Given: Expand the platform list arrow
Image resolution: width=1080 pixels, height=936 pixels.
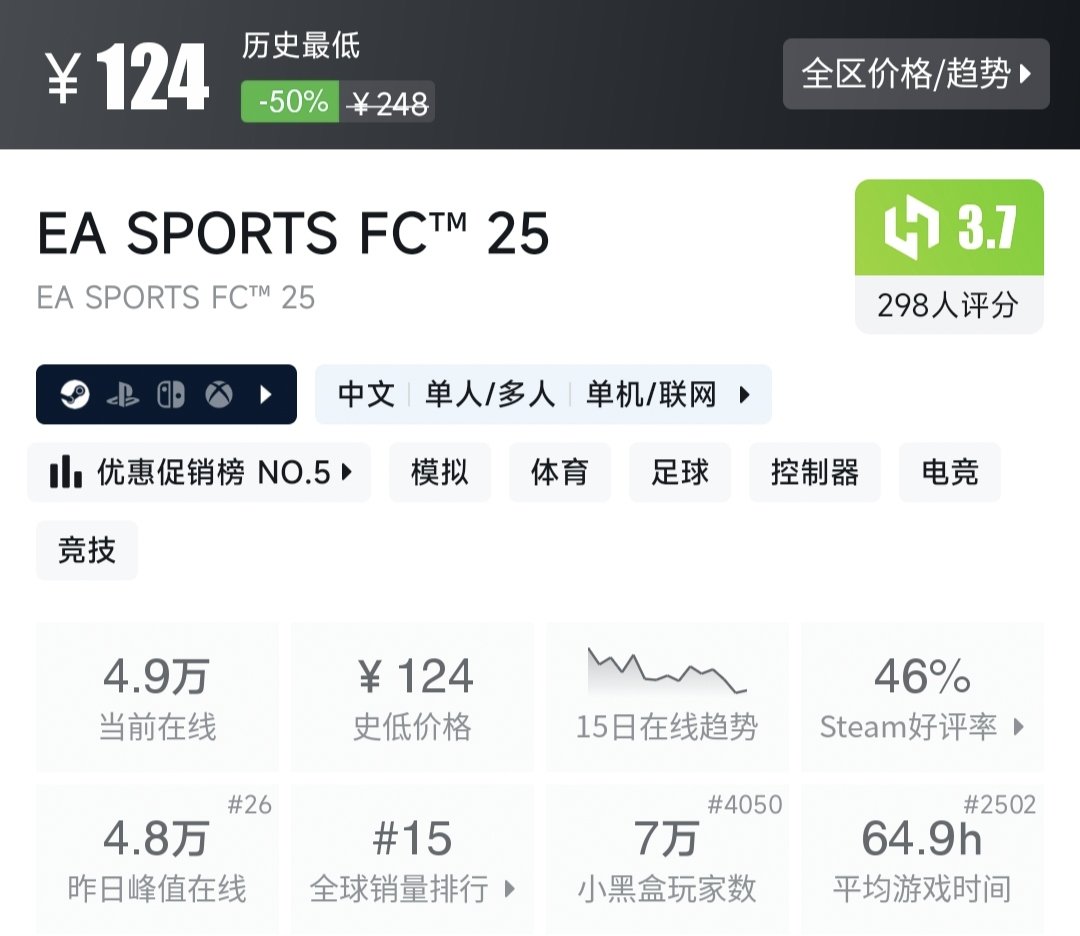Looking at the screenshot, I should 265,395.
